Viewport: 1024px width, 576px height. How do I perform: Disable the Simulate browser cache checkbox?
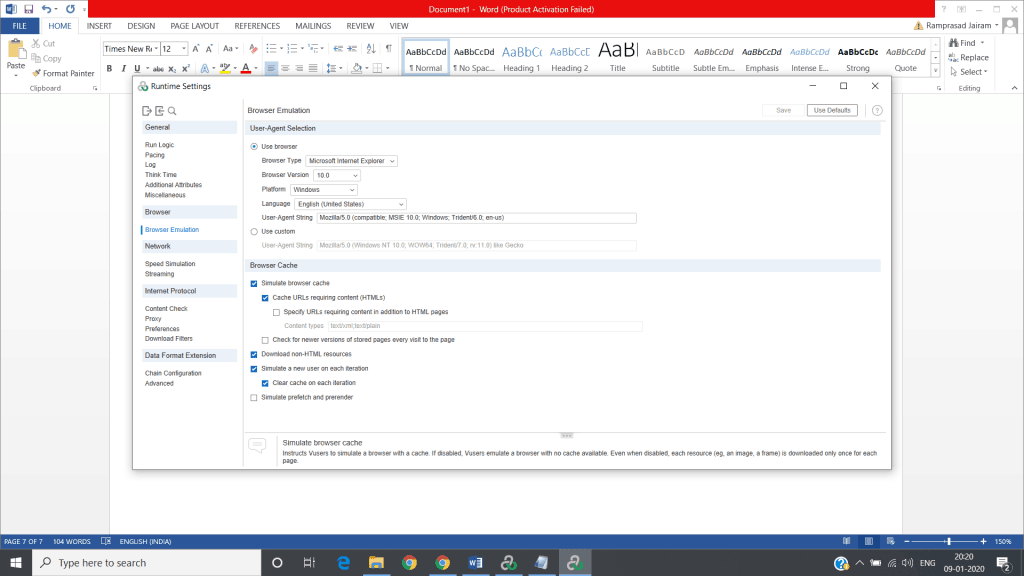[254, 283]
